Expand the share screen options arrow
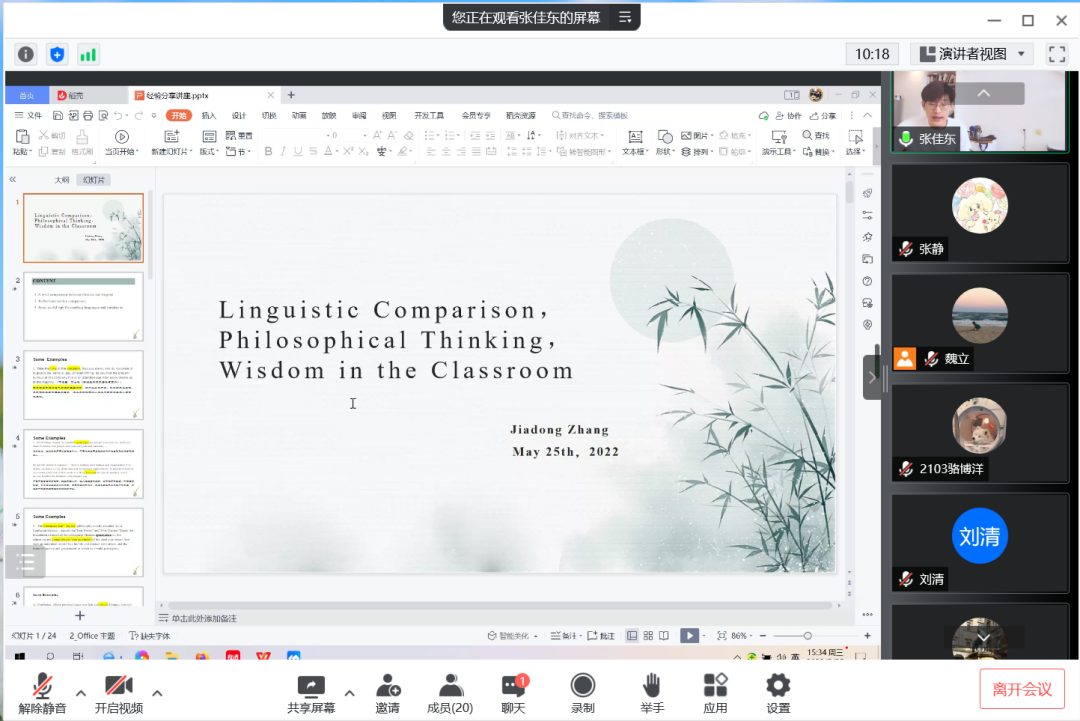The height and width of the screenshot is (721, 1080). 349,692
